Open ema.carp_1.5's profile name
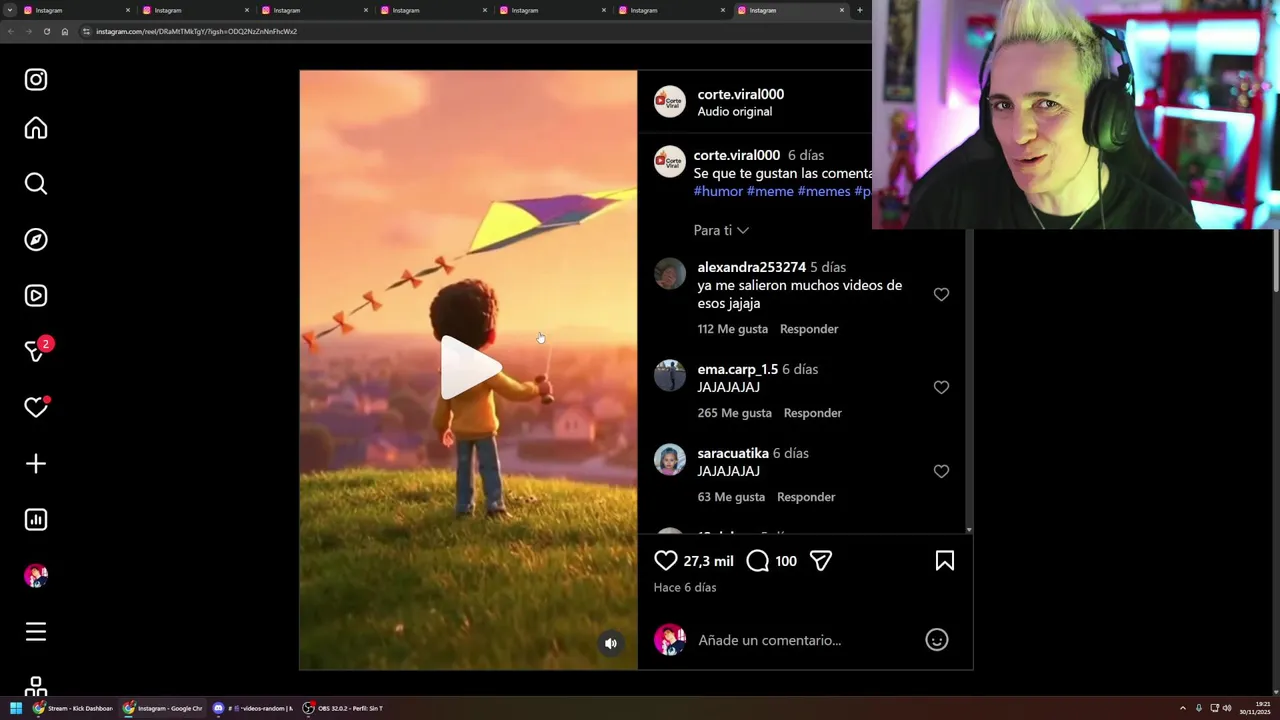The height and width of the screenshot is (720, 1280). [x=737, y=369]
